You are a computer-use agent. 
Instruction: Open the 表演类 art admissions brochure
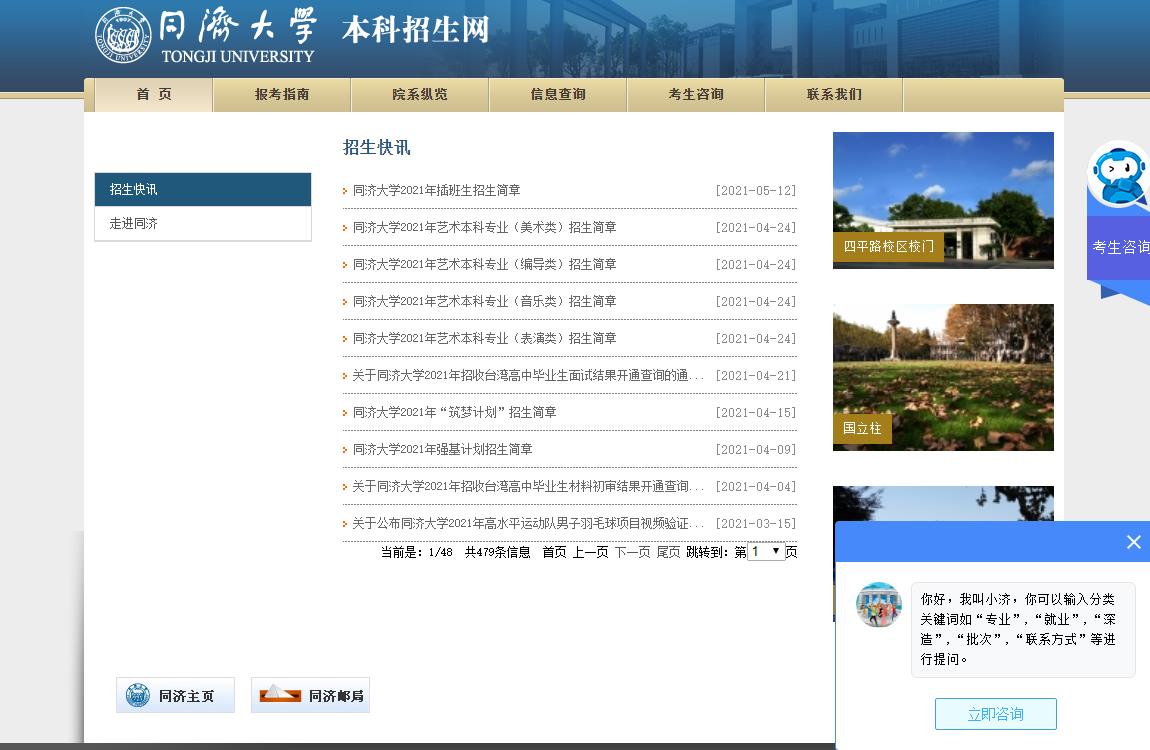point(485,339)
